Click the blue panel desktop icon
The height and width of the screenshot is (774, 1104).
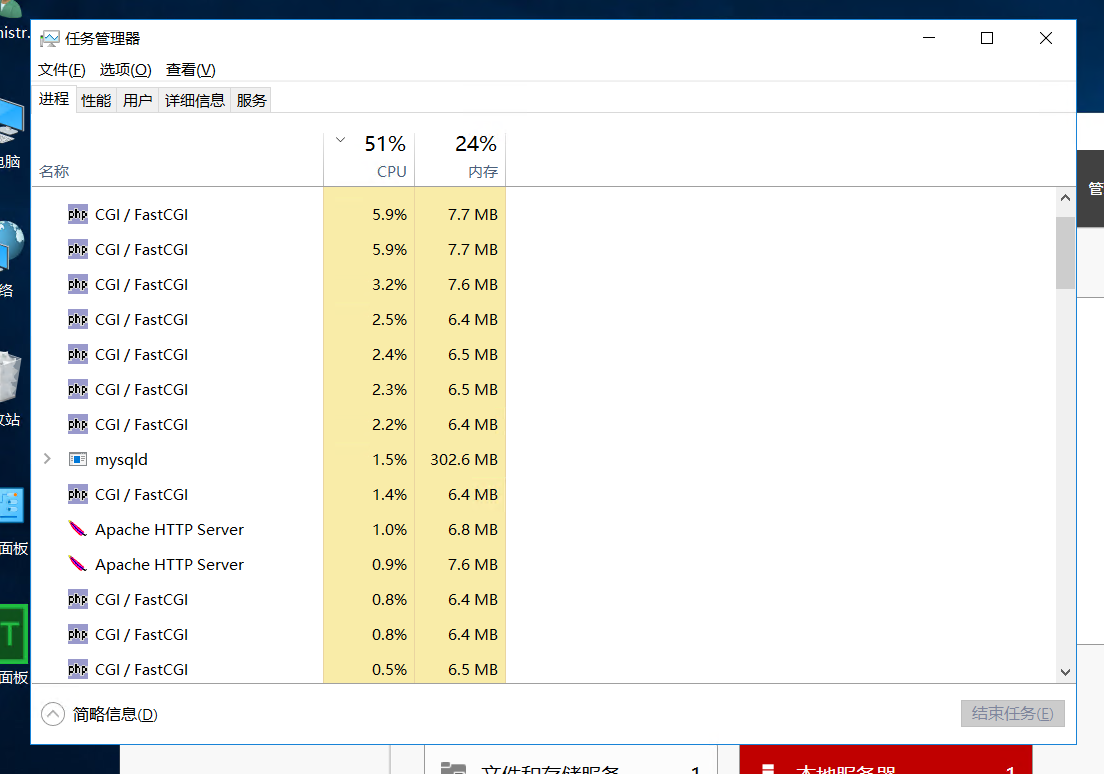pos(12,505)
